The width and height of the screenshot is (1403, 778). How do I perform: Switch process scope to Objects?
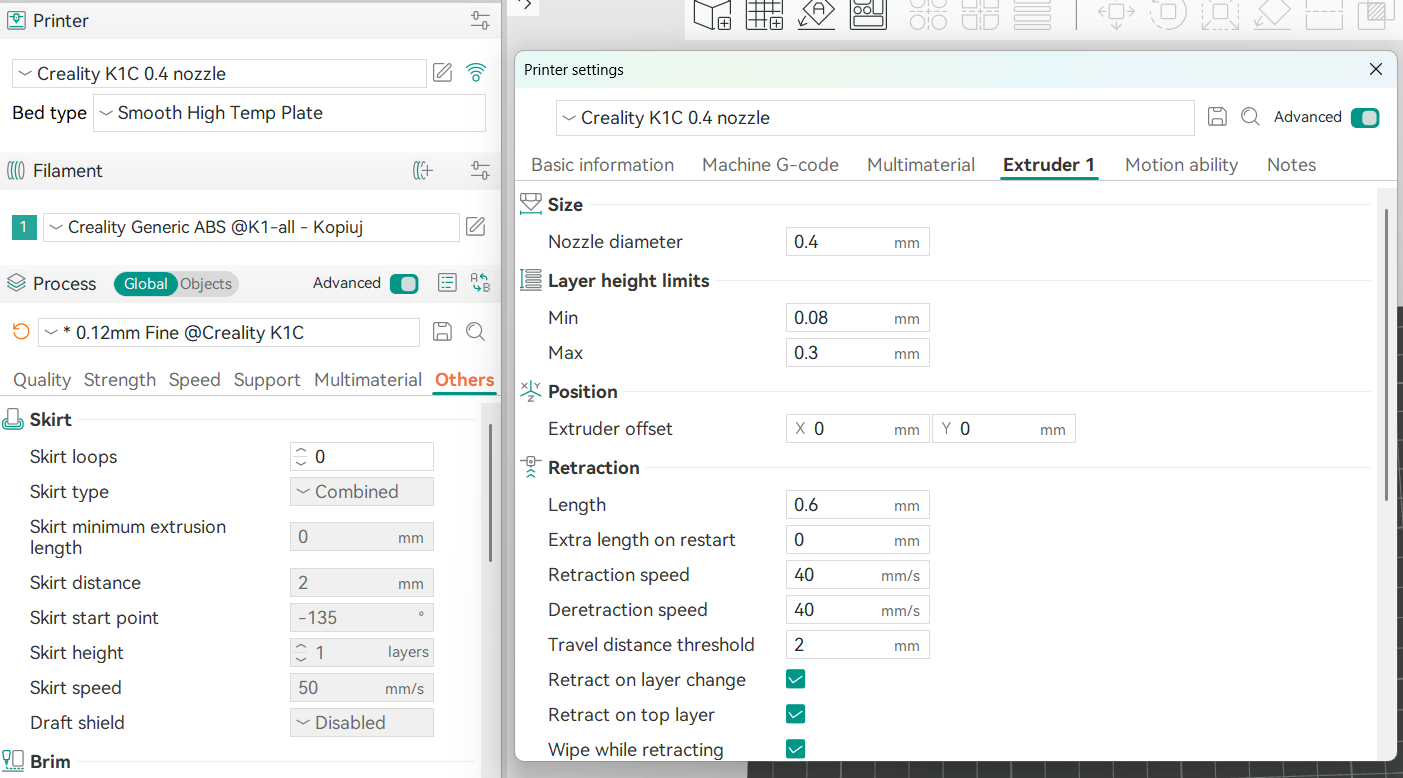(206, 284)
